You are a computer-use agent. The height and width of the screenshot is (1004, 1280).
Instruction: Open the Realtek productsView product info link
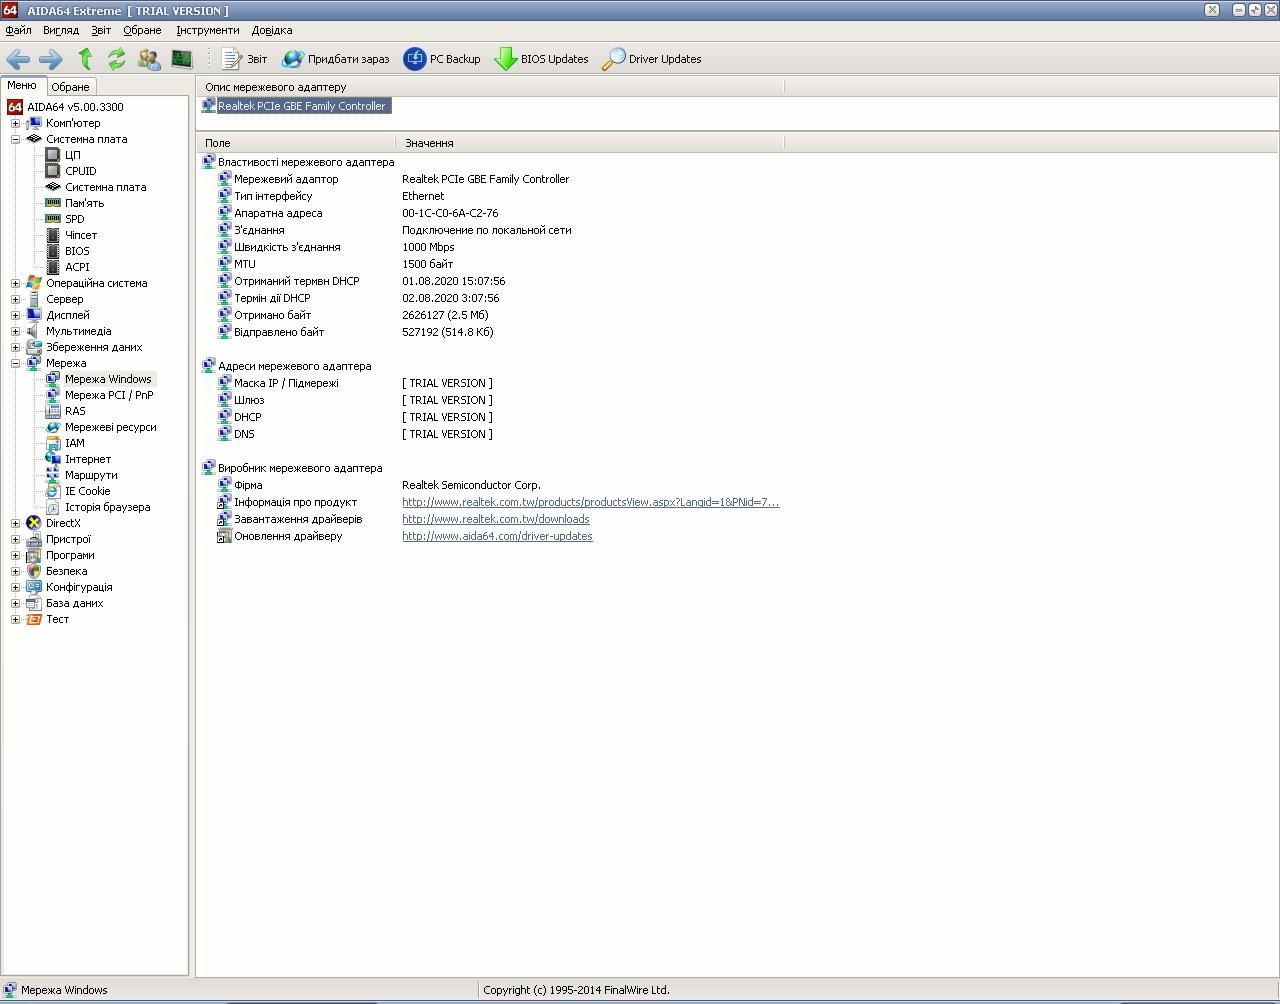(x=590, y=502)
